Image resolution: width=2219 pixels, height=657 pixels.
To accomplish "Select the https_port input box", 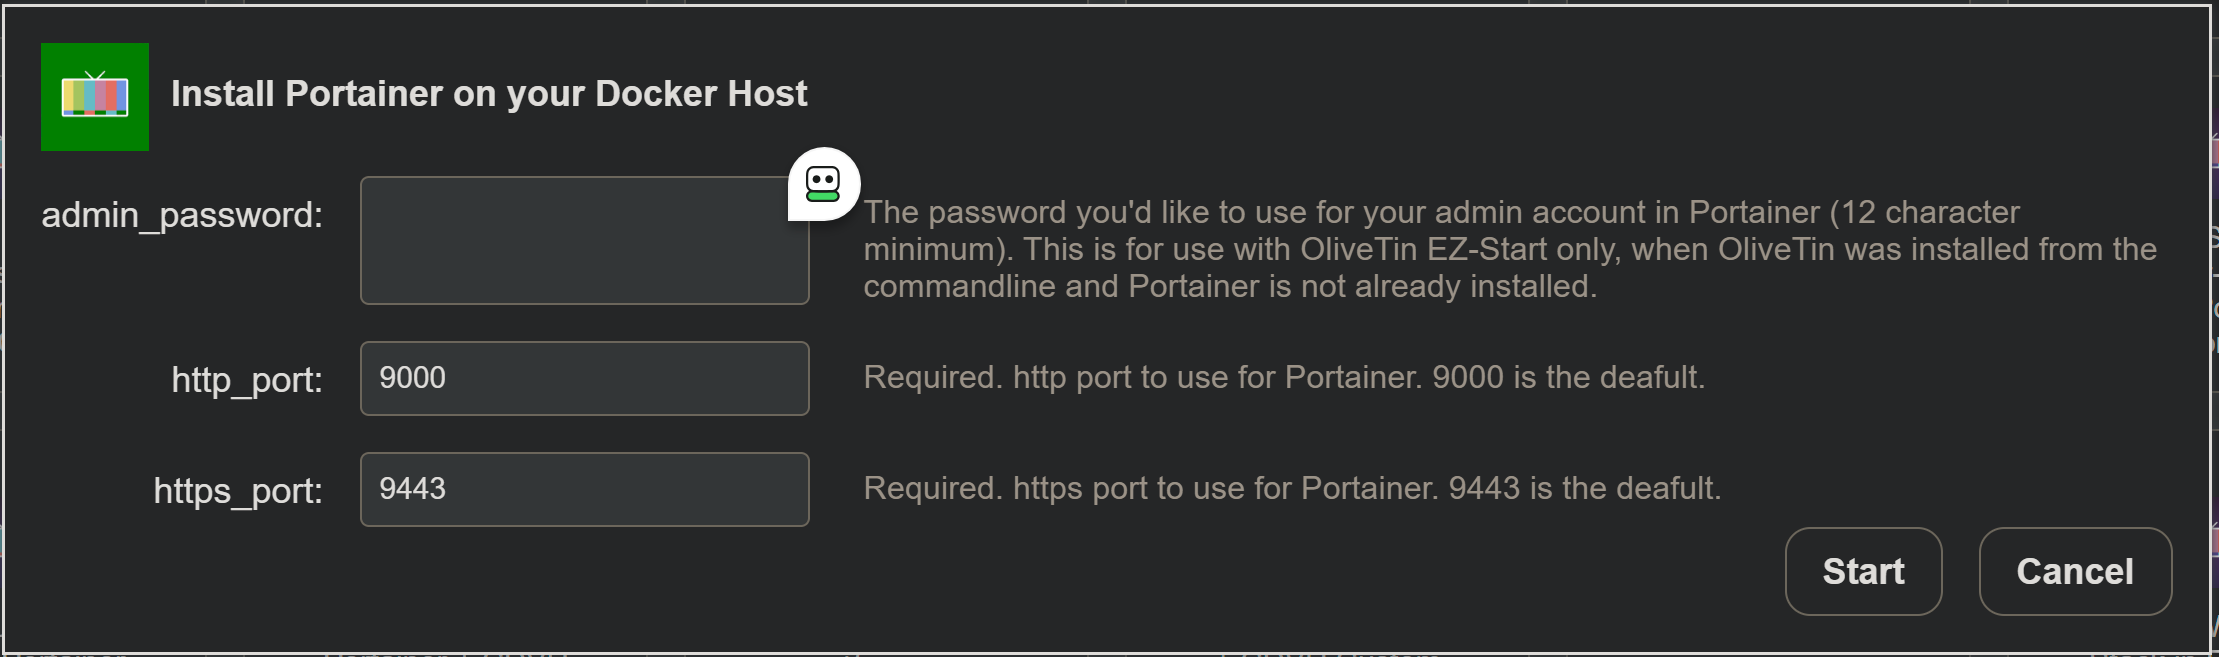I will click(584, 490).
